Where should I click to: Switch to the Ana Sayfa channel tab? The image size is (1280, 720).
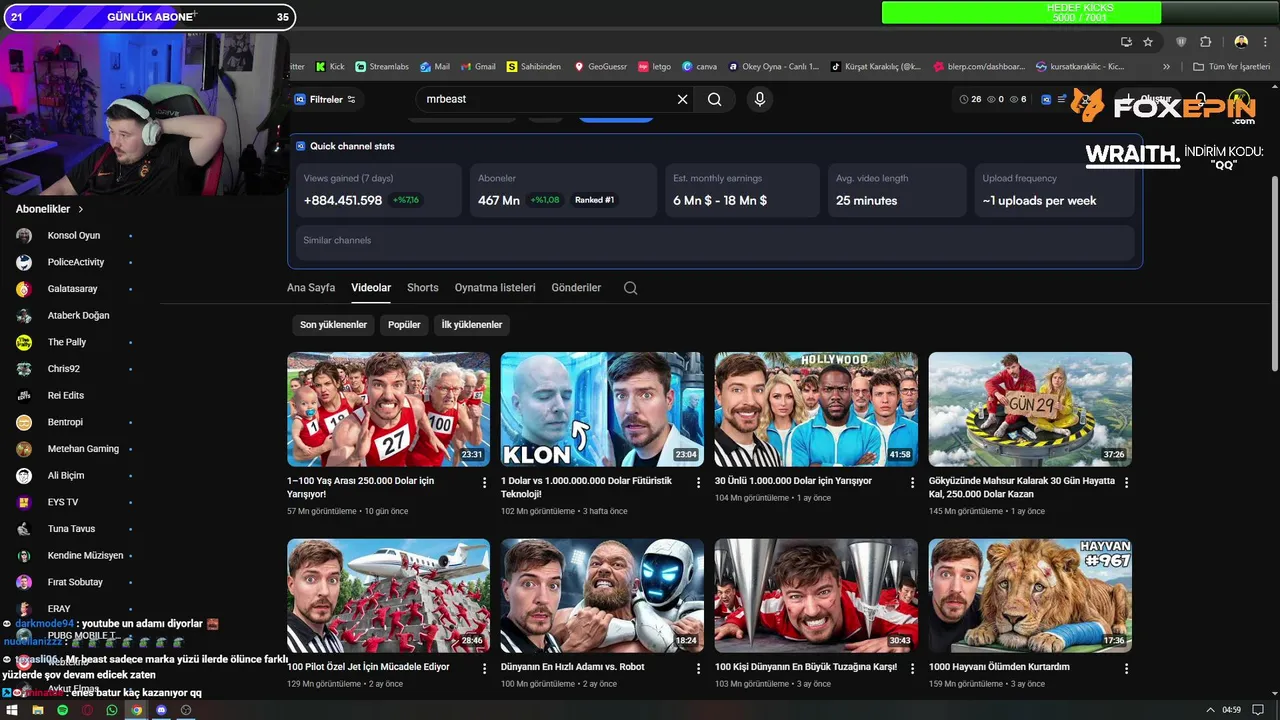(311, 288)
